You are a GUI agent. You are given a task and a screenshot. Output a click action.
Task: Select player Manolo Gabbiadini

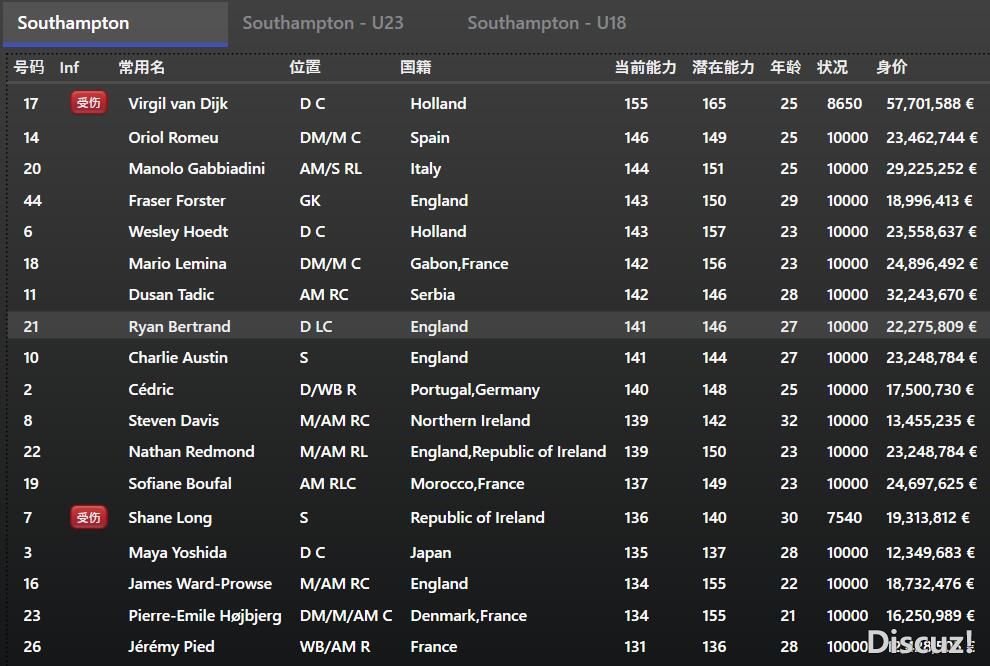[196, 169]
